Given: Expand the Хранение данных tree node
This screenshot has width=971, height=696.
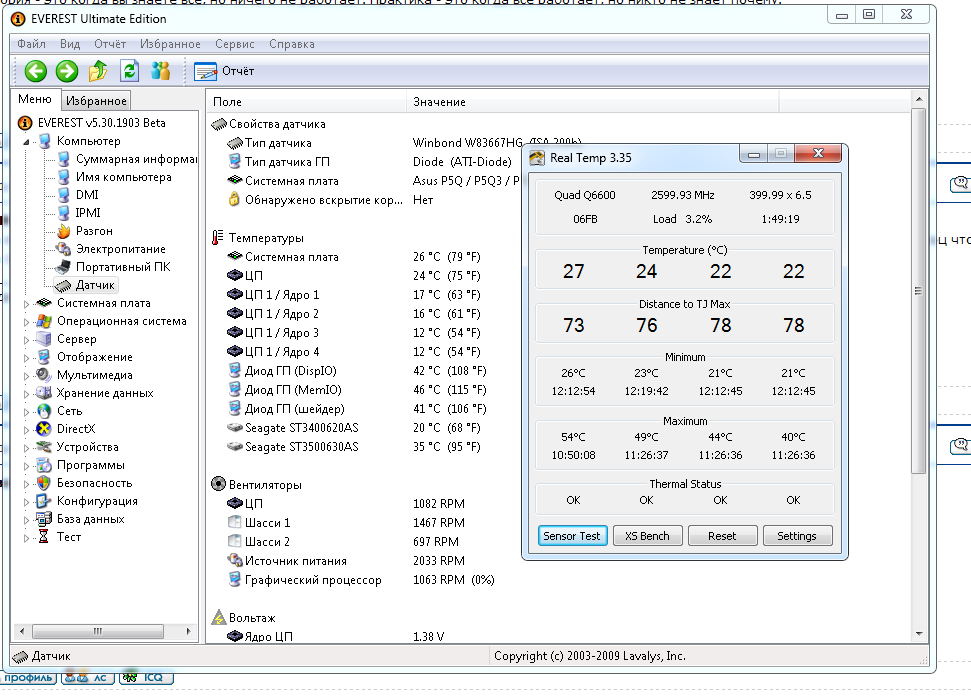Looking at the screenshot, I should 26,394.
